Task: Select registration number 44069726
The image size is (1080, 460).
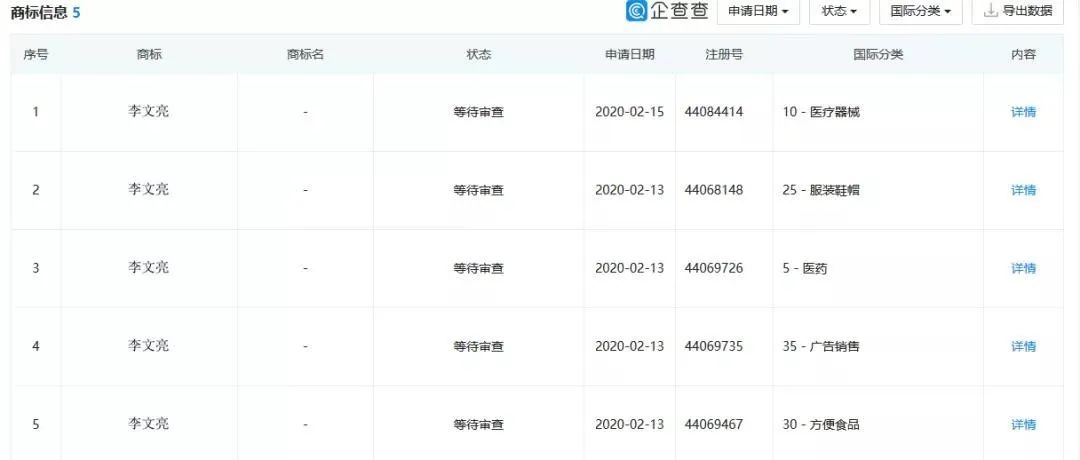Action: tap(714, 268)
